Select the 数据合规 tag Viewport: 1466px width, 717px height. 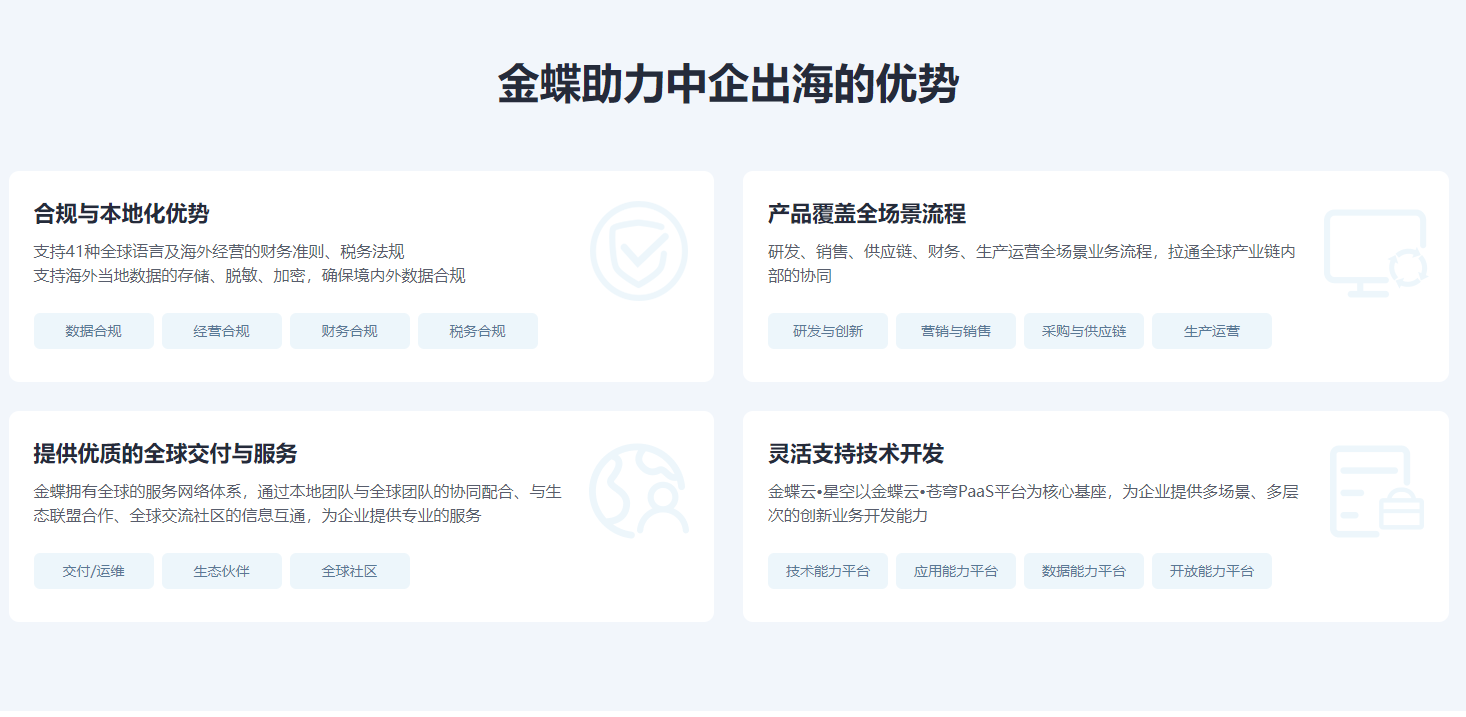94,331
